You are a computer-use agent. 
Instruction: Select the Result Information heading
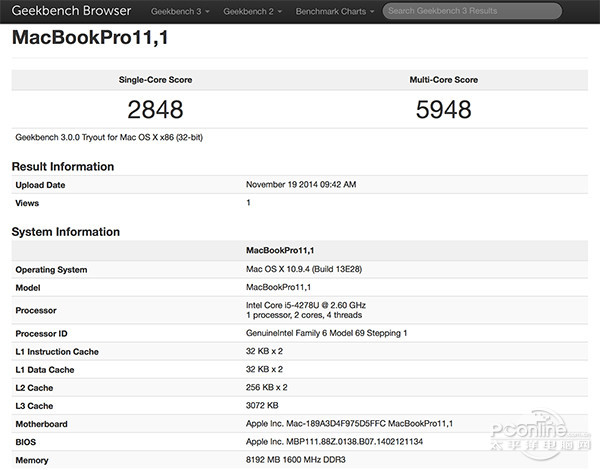[63, 166]
